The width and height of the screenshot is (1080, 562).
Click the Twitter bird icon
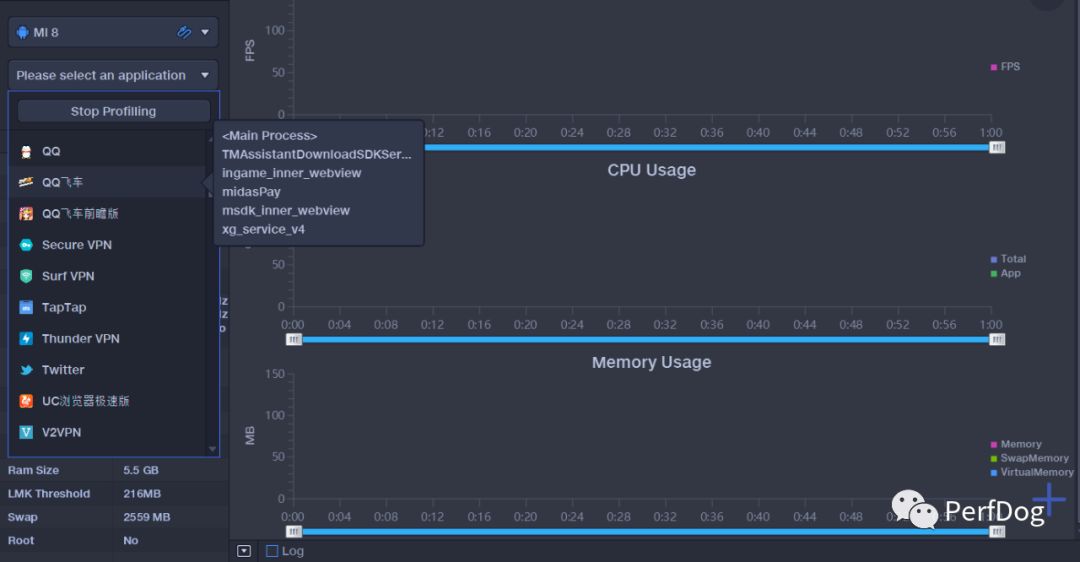pyautogui.click(x=26, y=370)
